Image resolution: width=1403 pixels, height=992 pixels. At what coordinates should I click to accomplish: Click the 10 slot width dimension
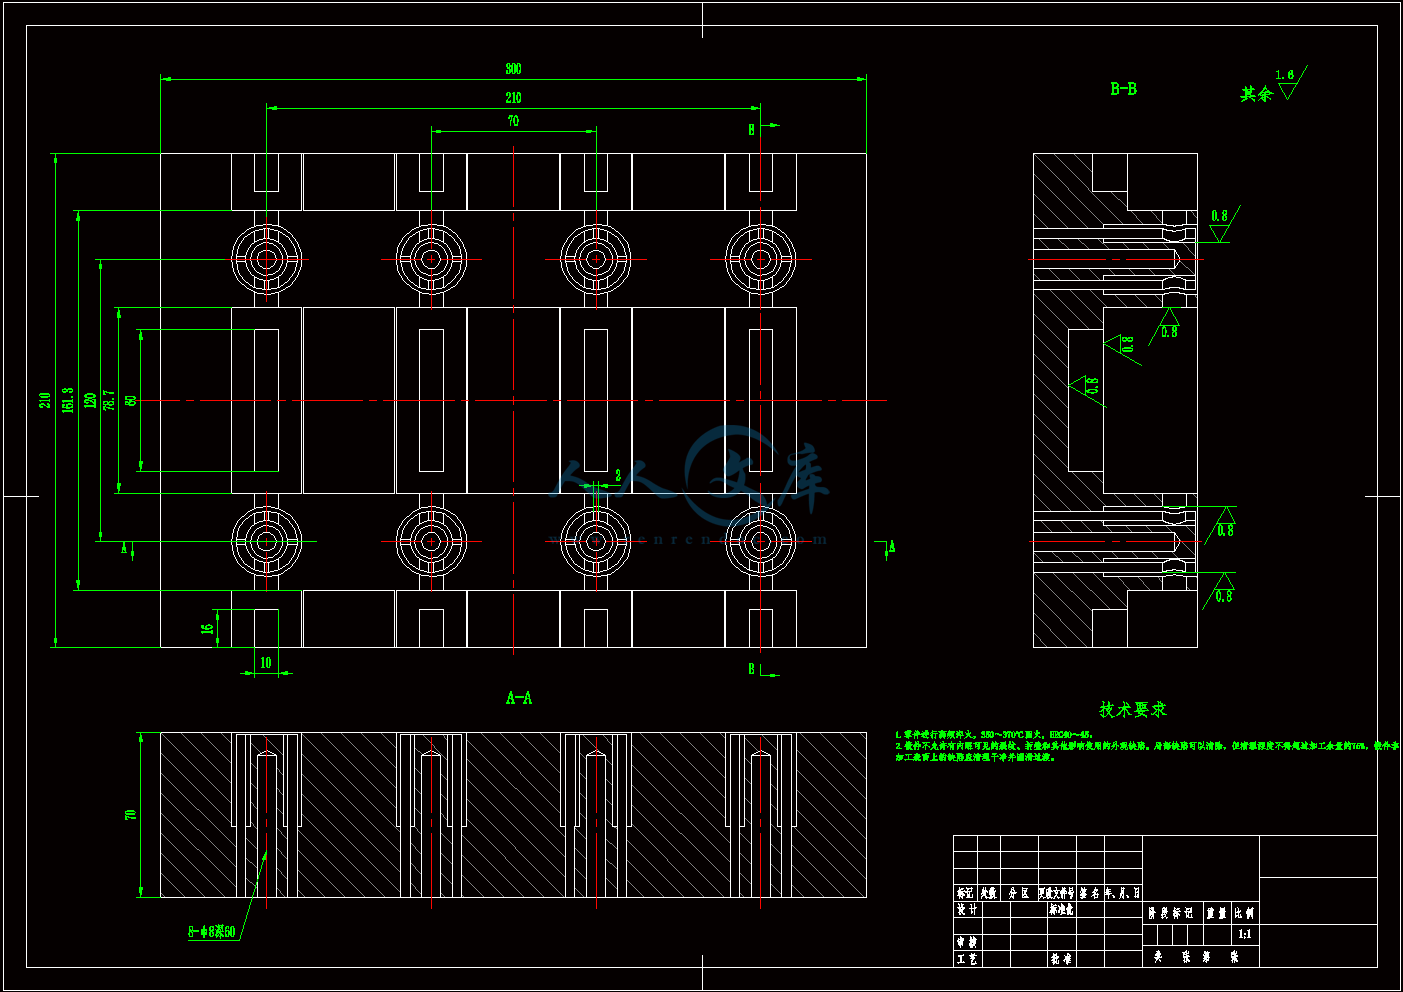(265, 663)
